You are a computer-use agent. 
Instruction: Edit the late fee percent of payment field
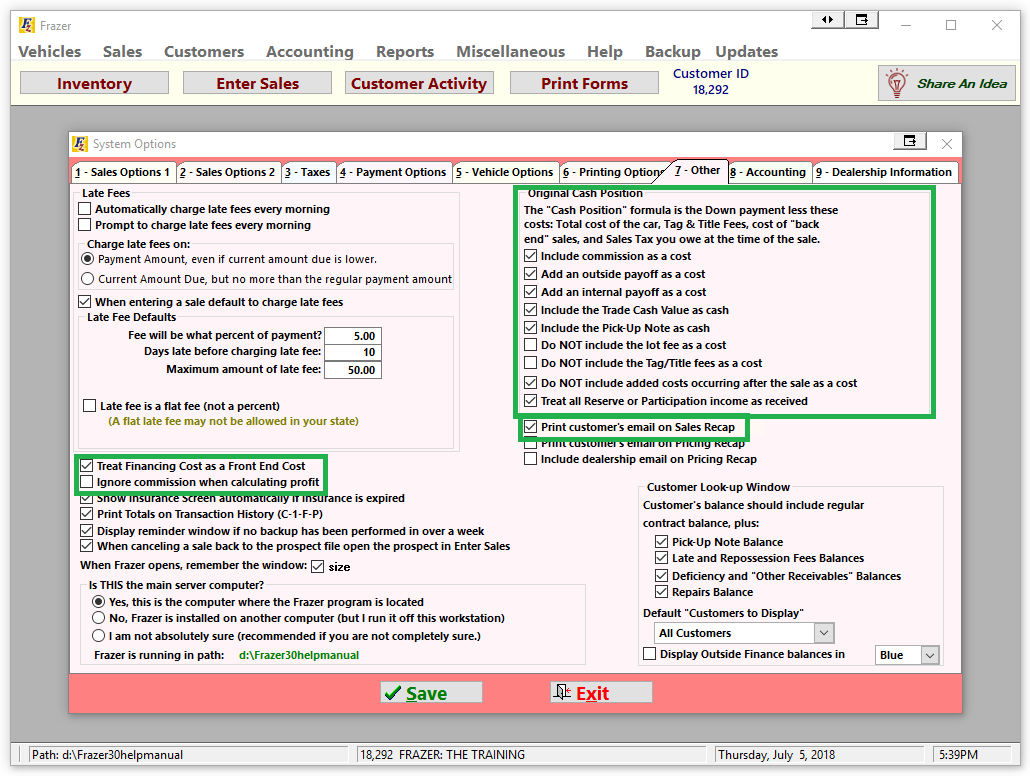353,336
